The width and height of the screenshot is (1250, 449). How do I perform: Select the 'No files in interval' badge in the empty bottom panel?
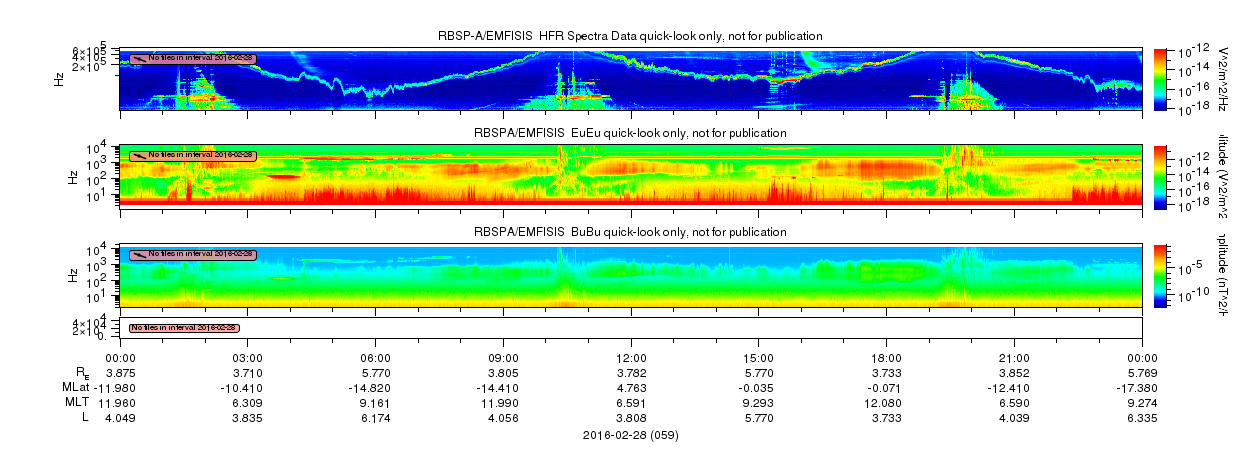(x=184, y=327)
